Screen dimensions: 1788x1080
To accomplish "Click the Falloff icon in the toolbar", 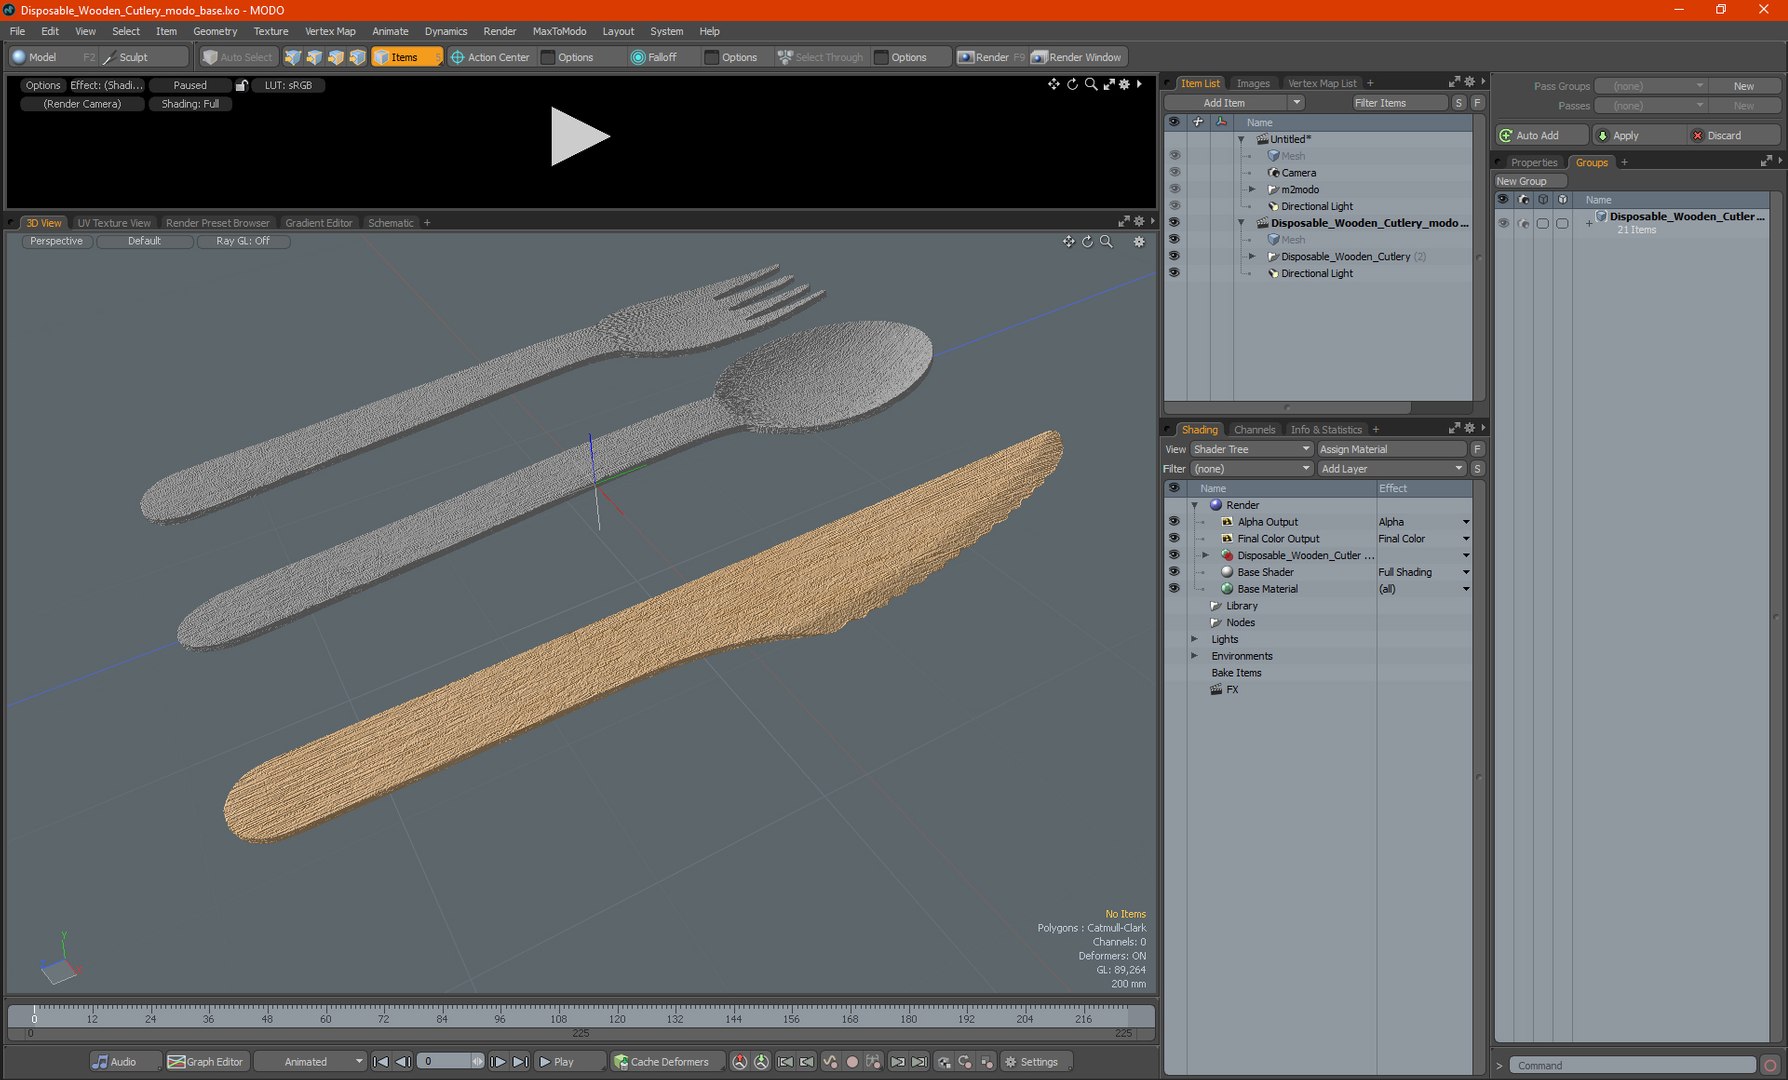I will click(x=637, y=57).
